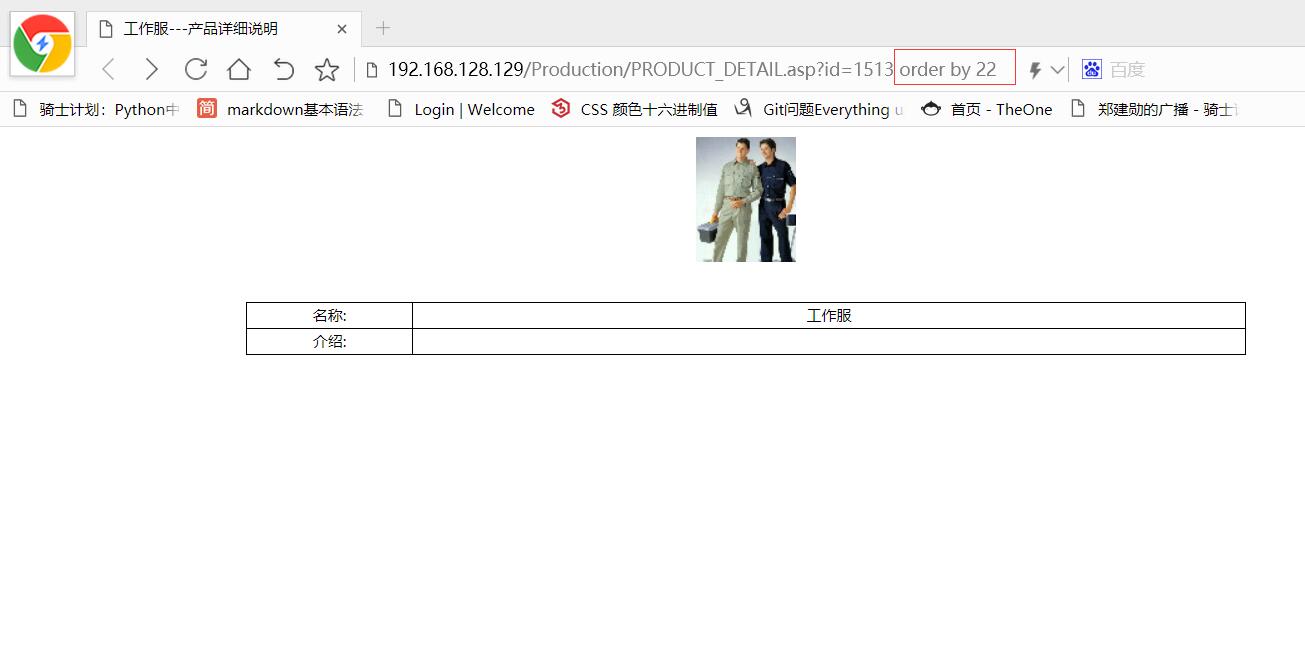Click the address bar URL field

coord(640,69)
